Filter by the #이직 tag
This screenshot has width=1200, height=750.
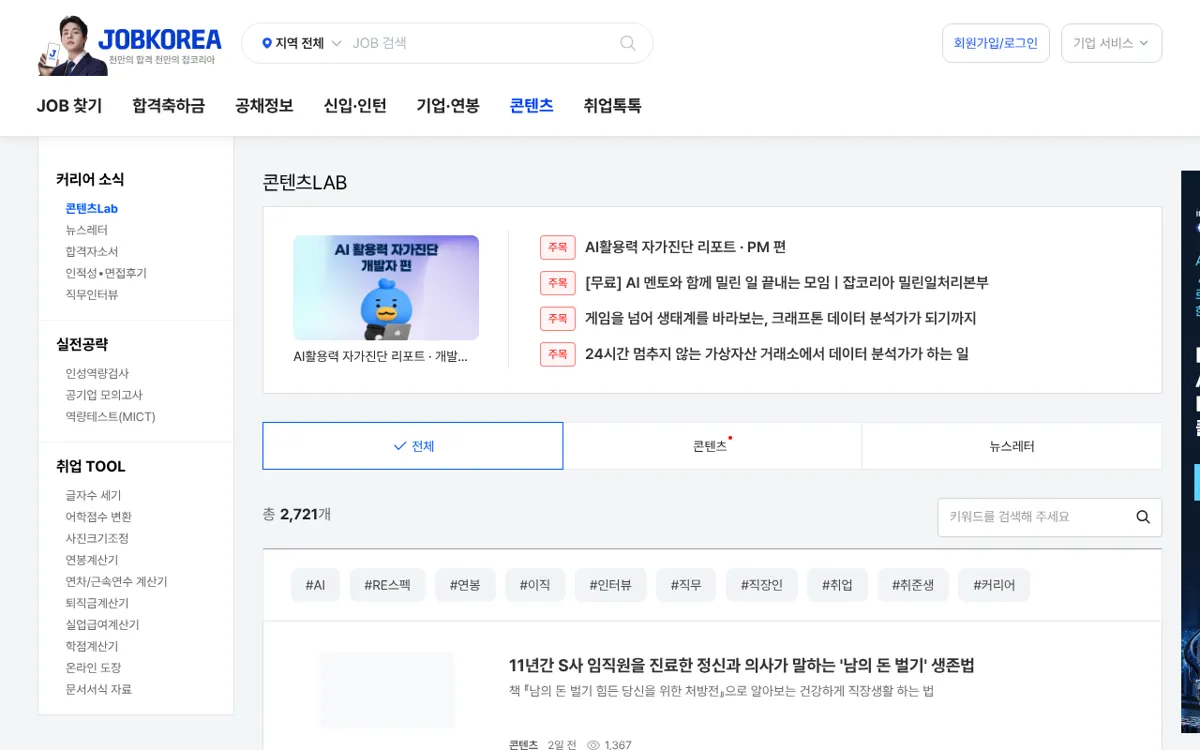(x=535, y=585)
